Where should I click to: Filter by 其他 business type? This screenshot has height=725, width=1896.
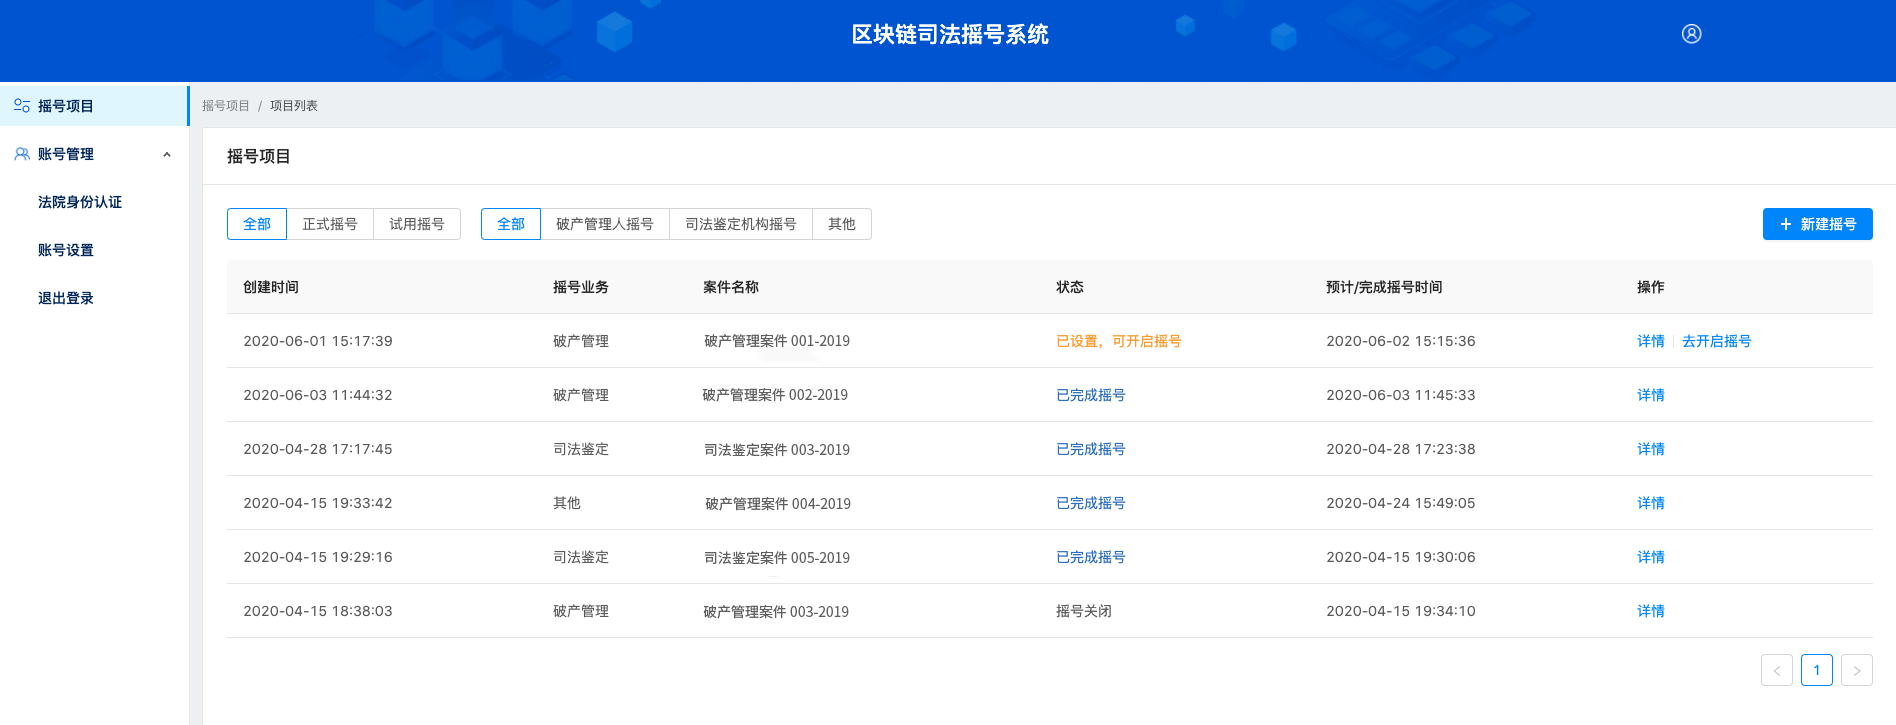[842, 224]
